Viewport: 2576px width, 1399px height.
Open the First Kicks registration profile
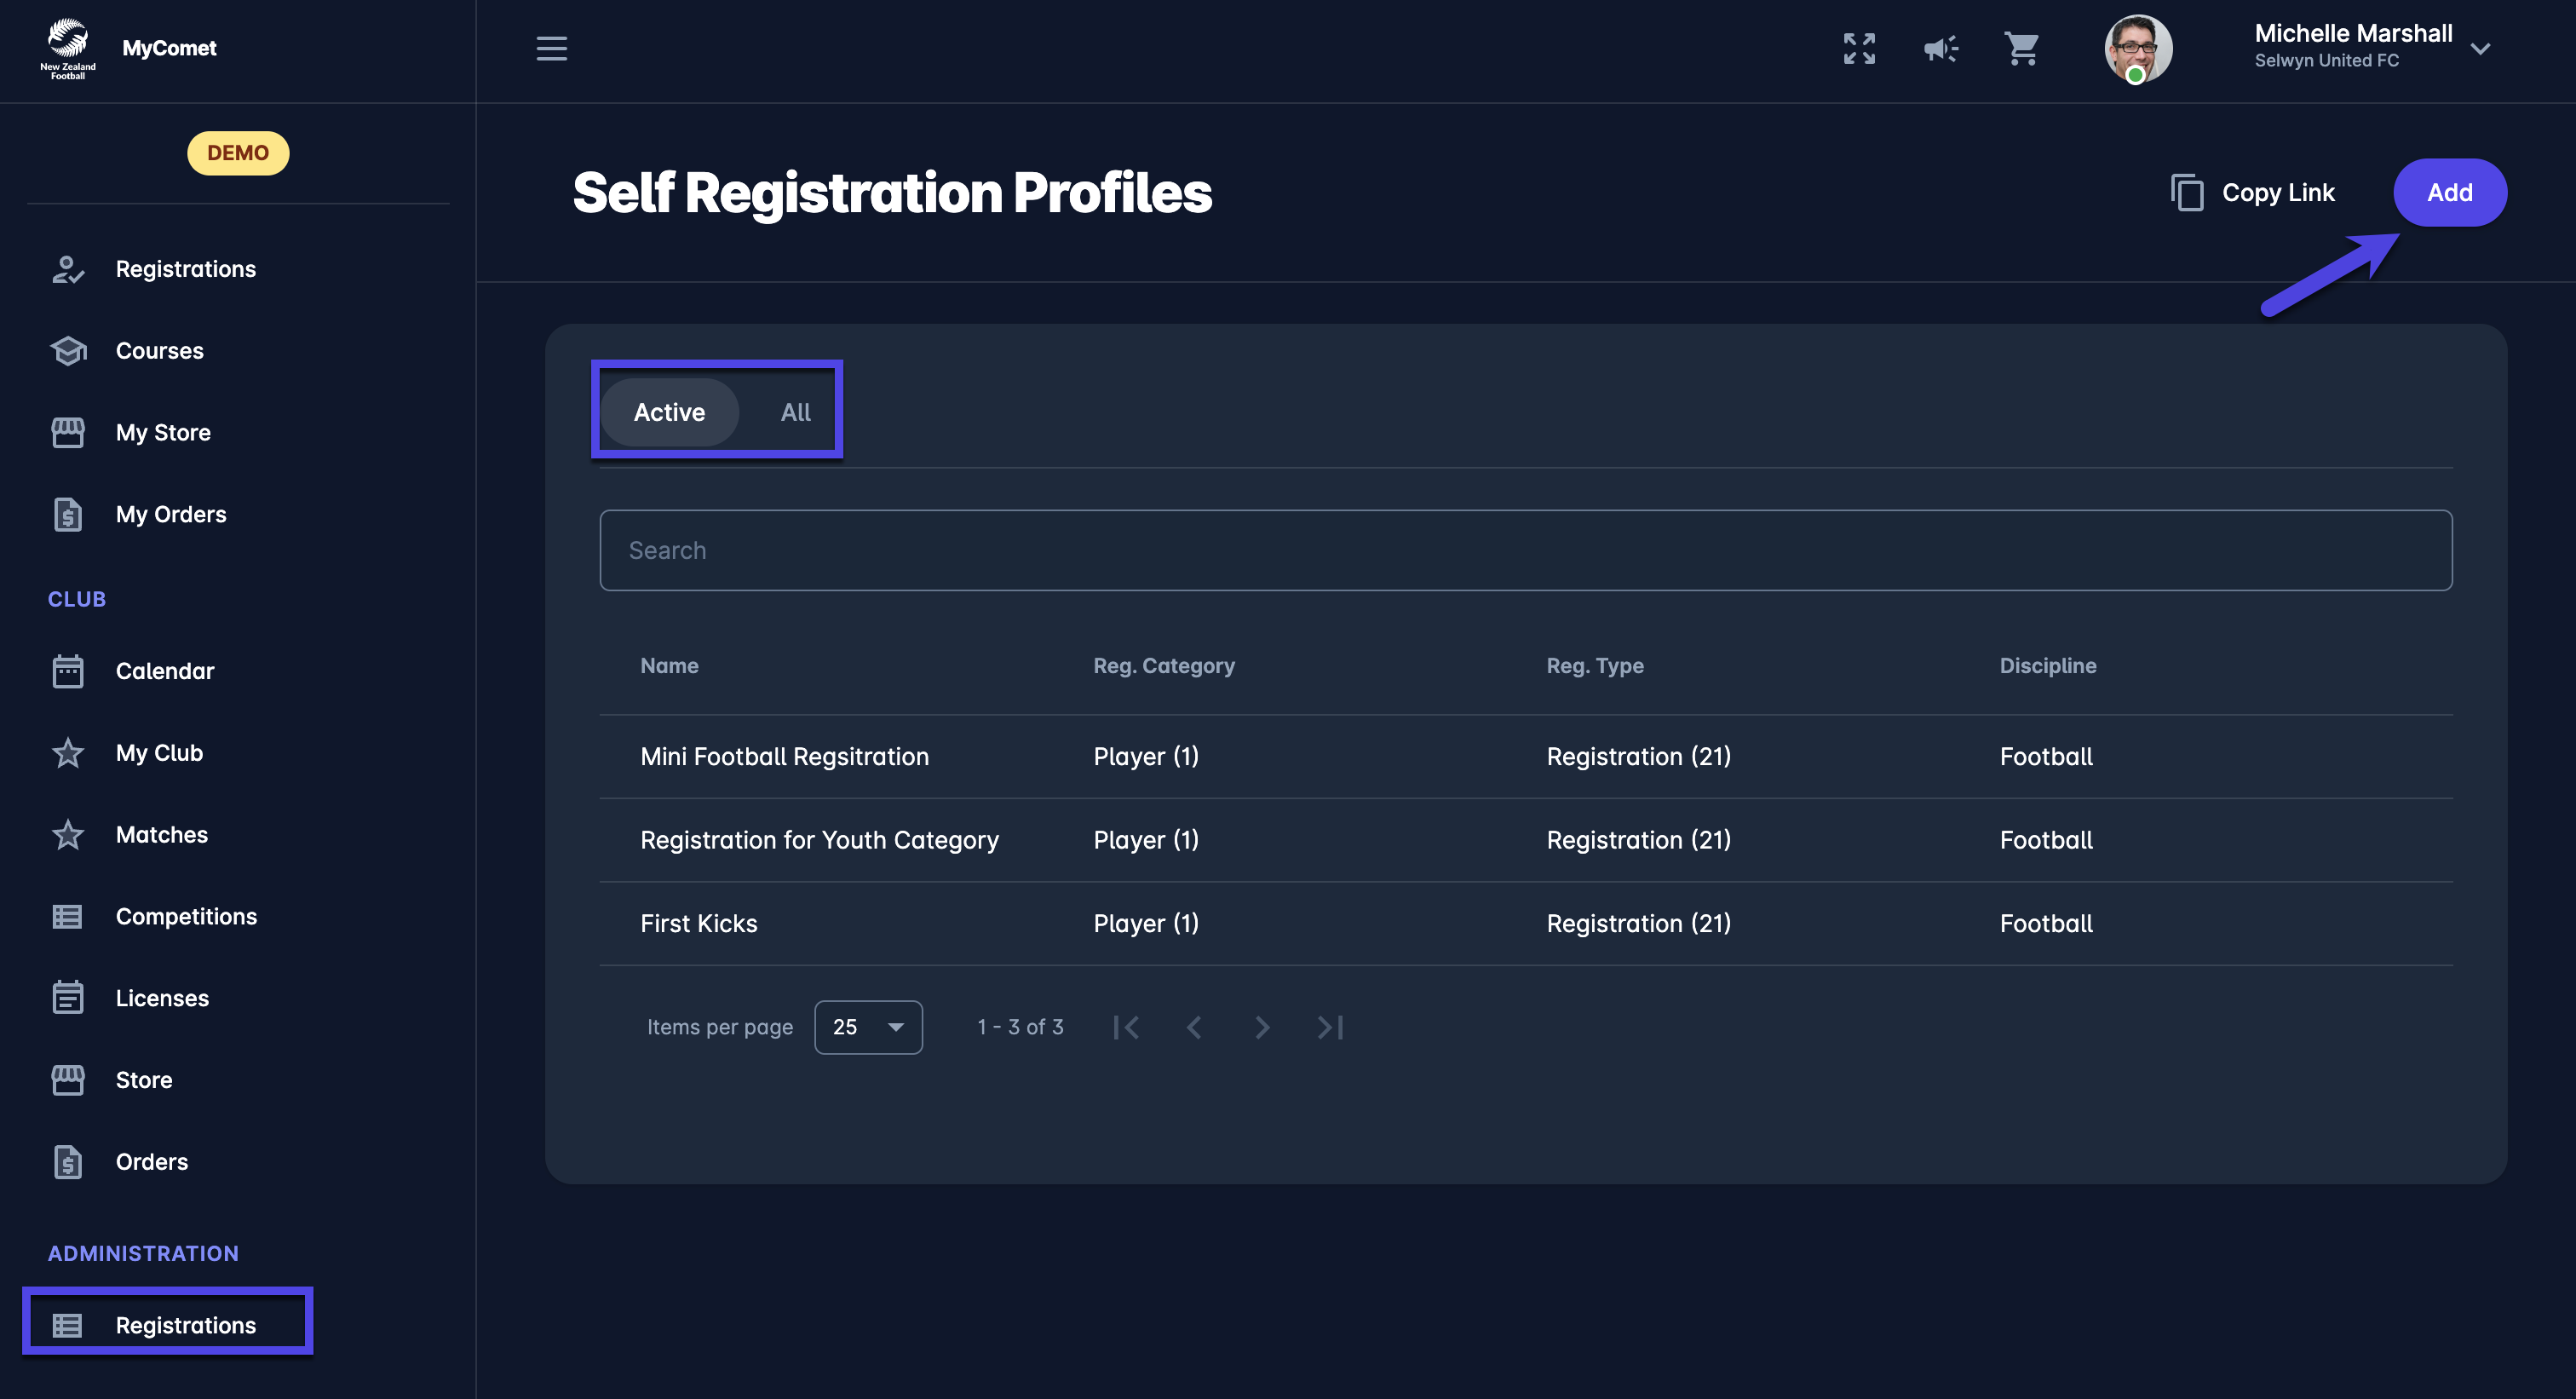pyautogui.click(x=698, y=923)
